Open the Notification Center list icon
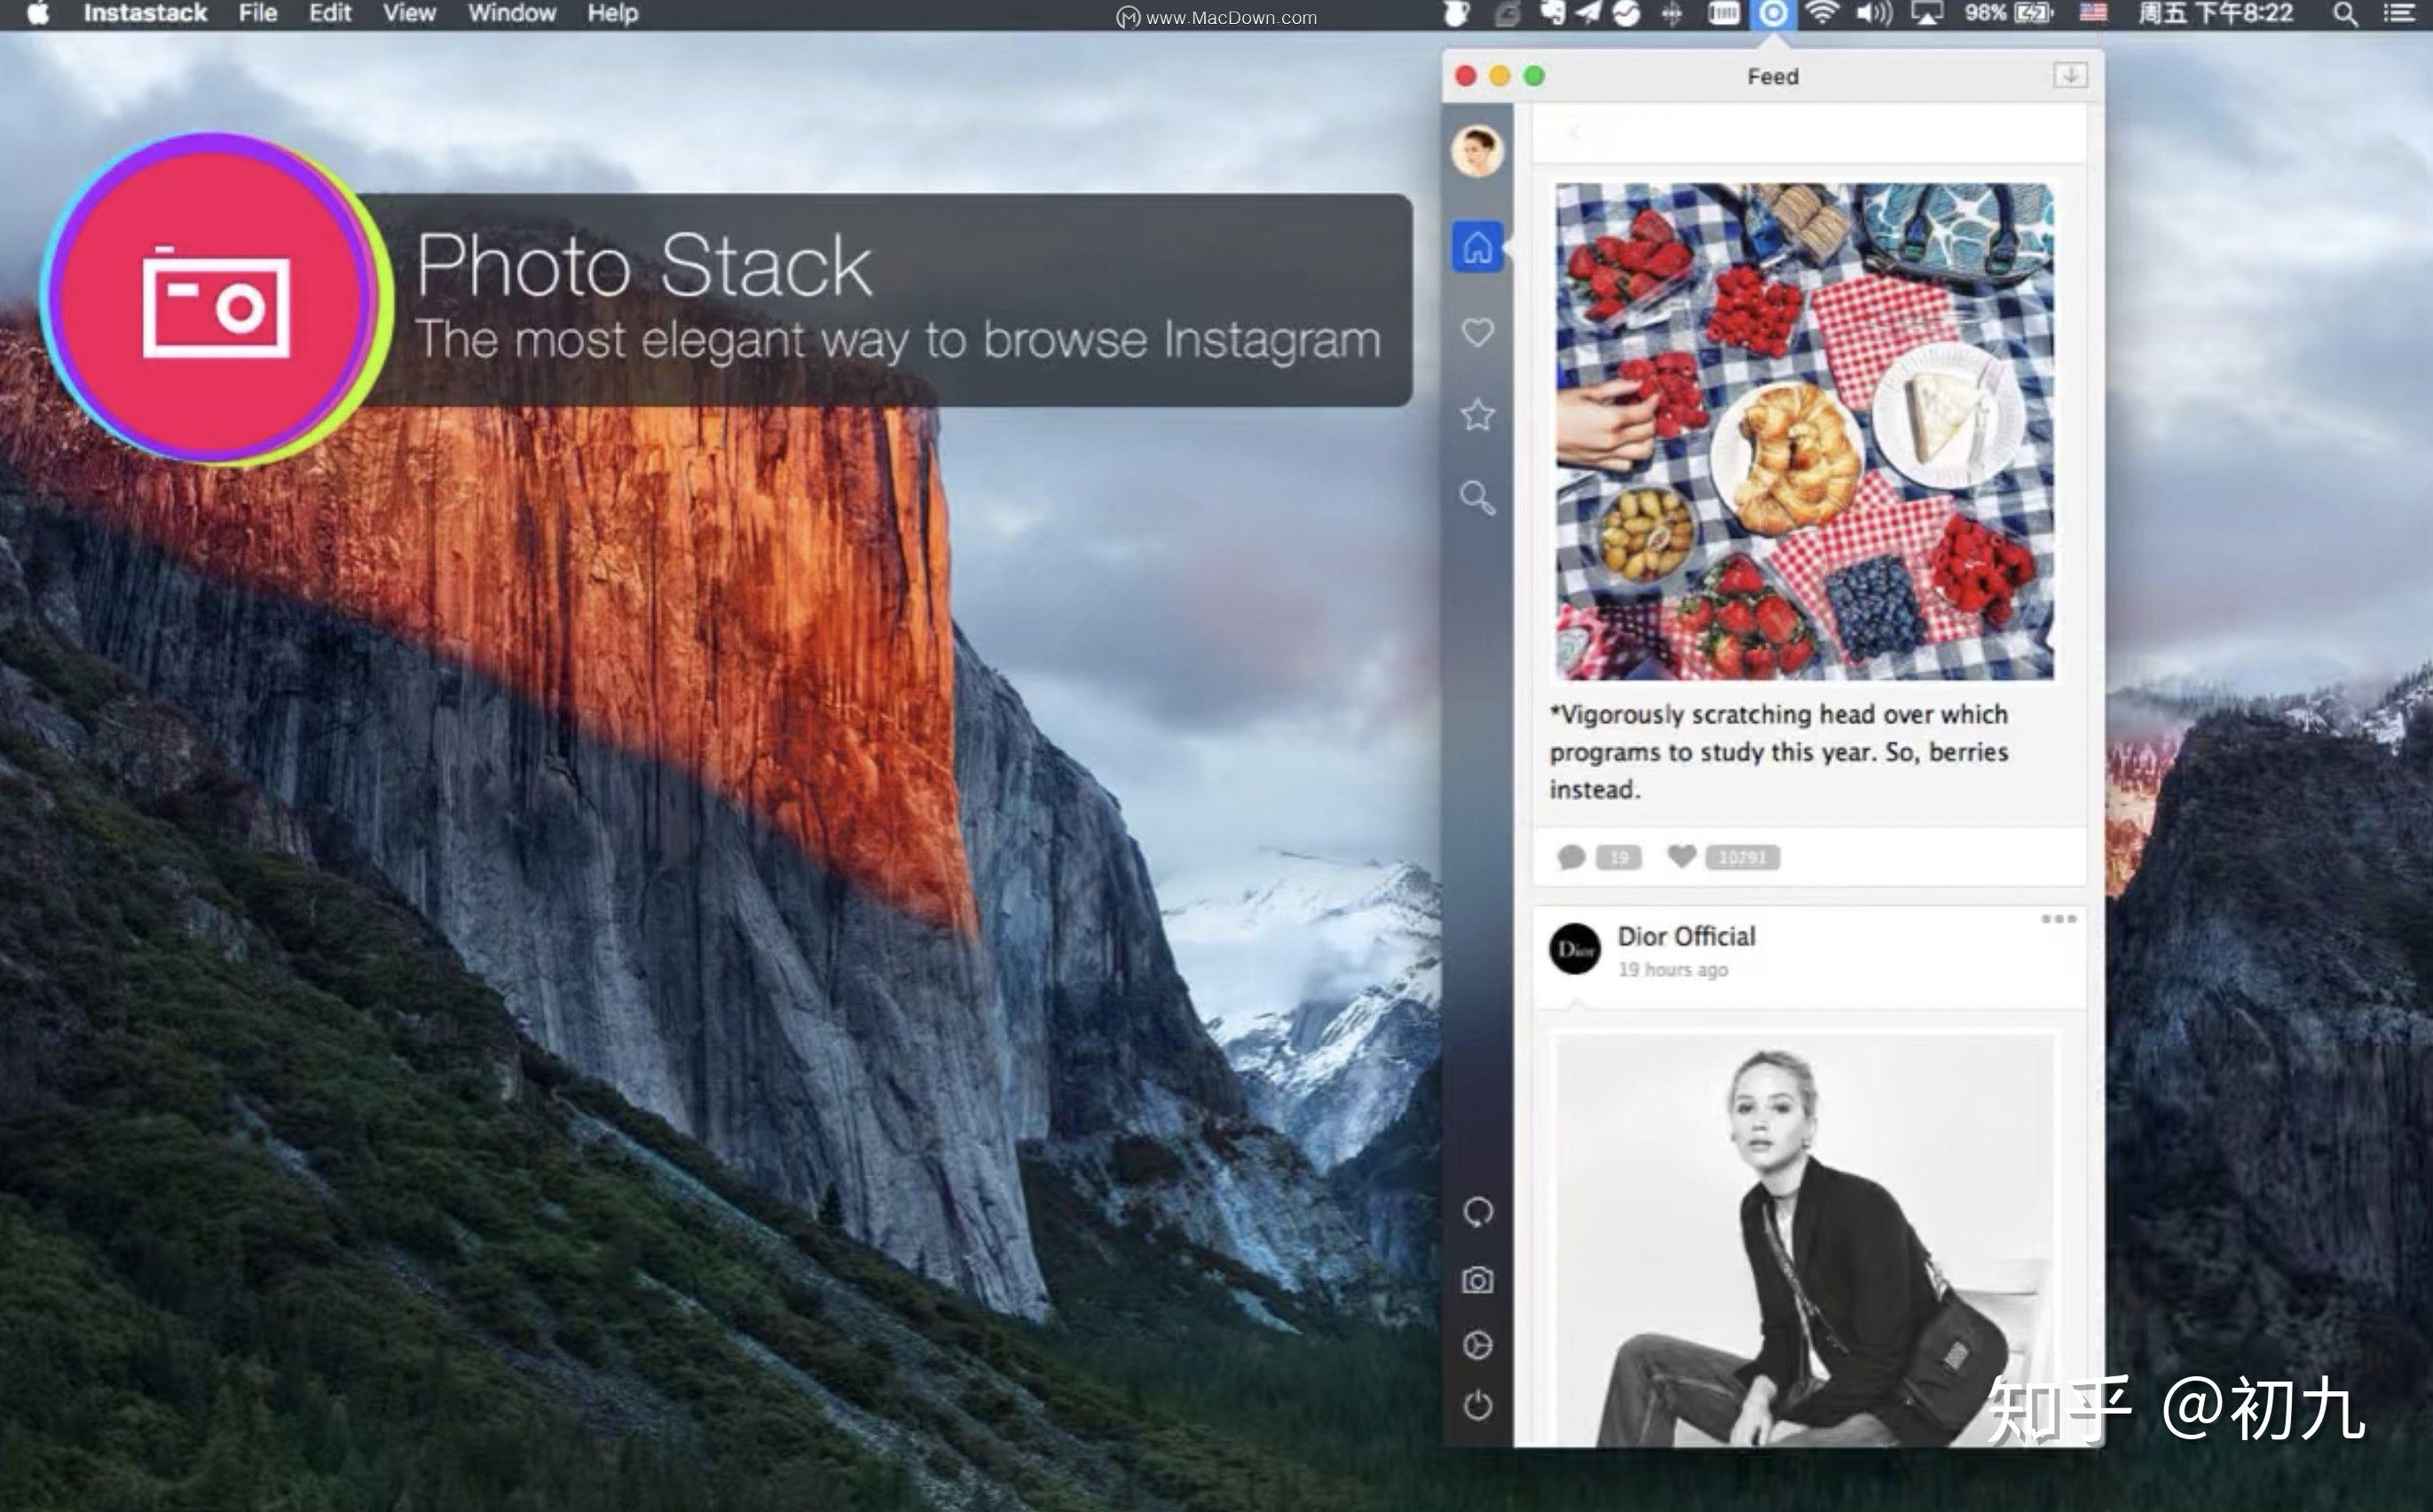The height and width of the screenshot is (1512, 2433). (x=2399, y=14)
